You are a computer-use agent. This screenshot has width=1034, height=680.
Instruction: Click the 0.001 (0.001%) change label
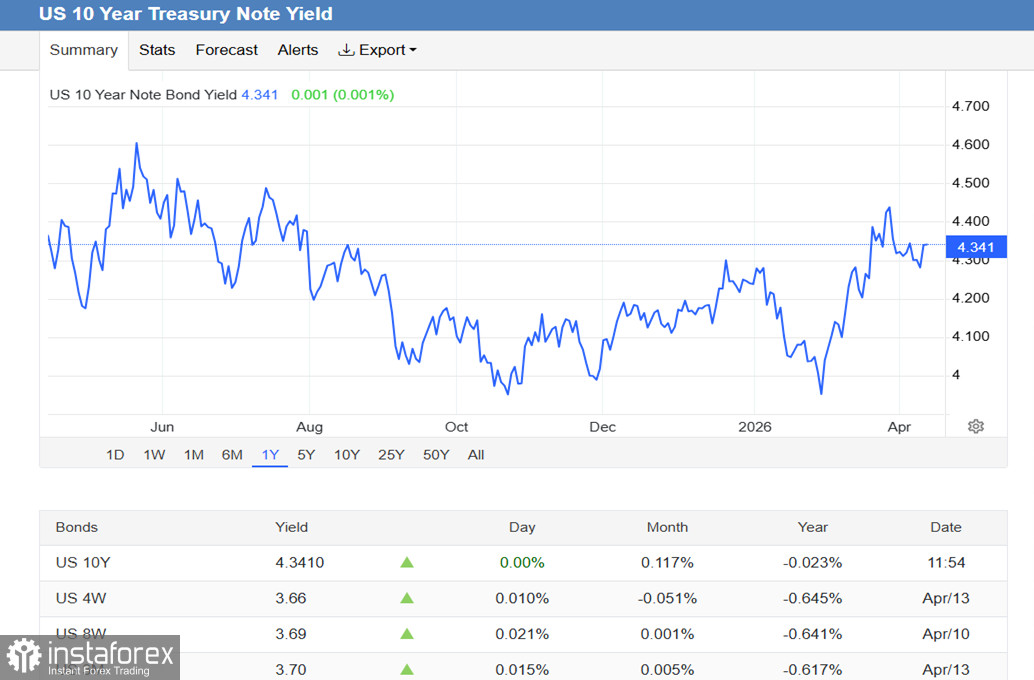pos(343,95)
